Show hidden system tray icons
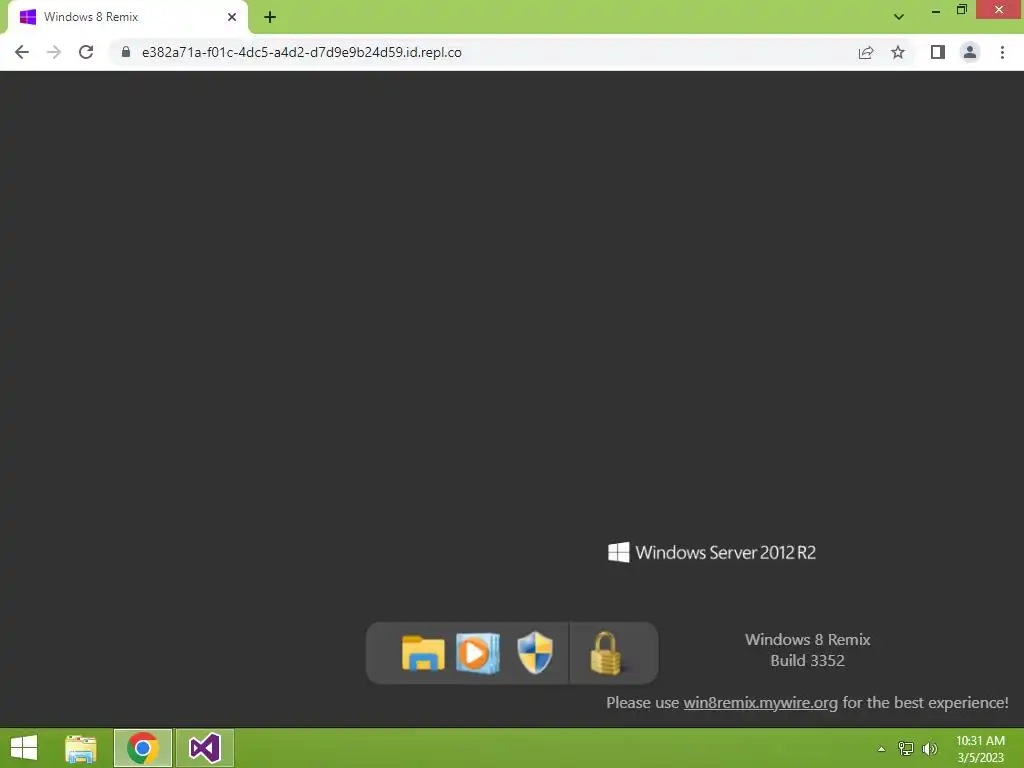 point(881,749)
